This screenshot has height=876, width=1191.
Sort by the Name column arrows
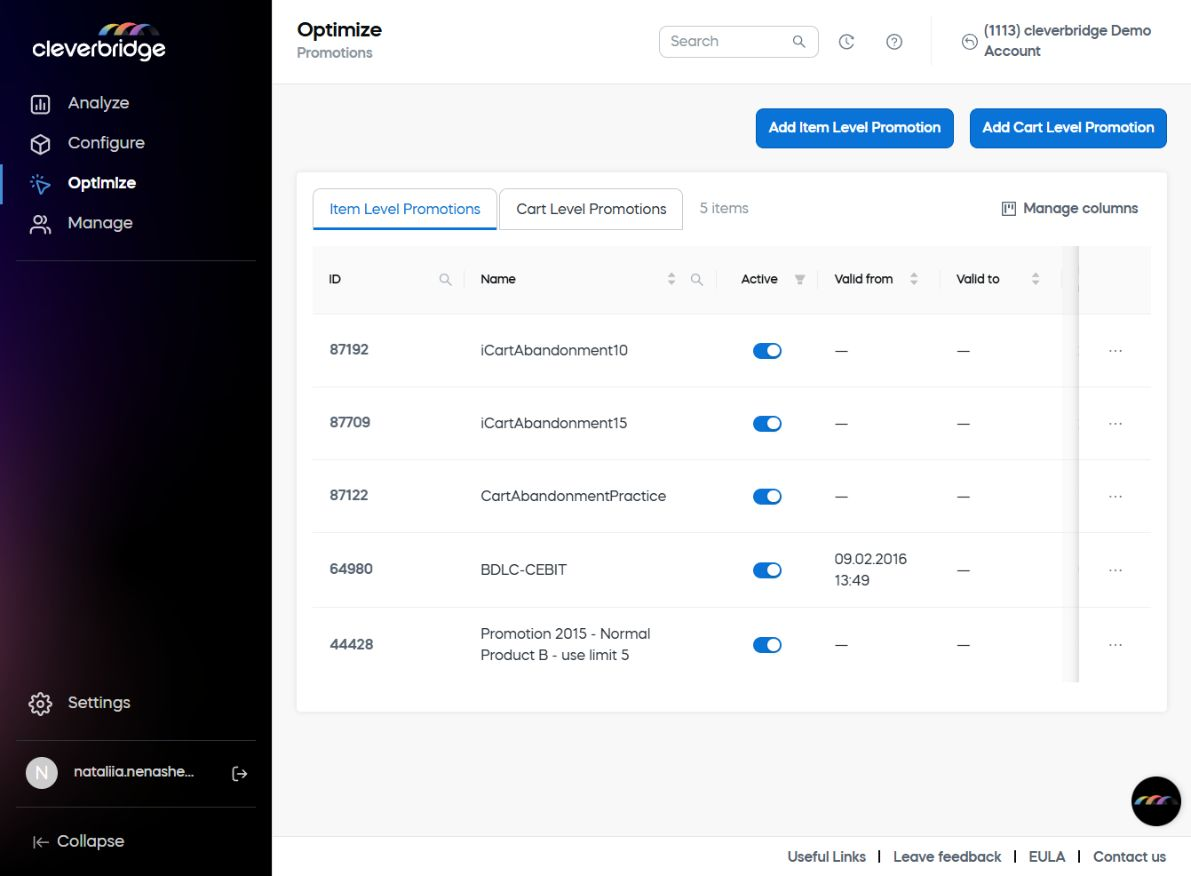[671, 279]
